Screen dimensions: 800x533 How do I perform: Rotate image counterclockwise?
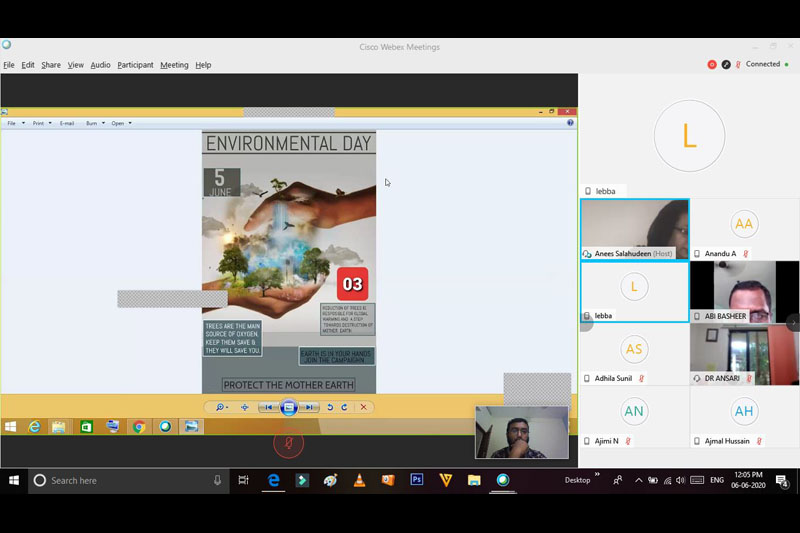coord(330,407)
